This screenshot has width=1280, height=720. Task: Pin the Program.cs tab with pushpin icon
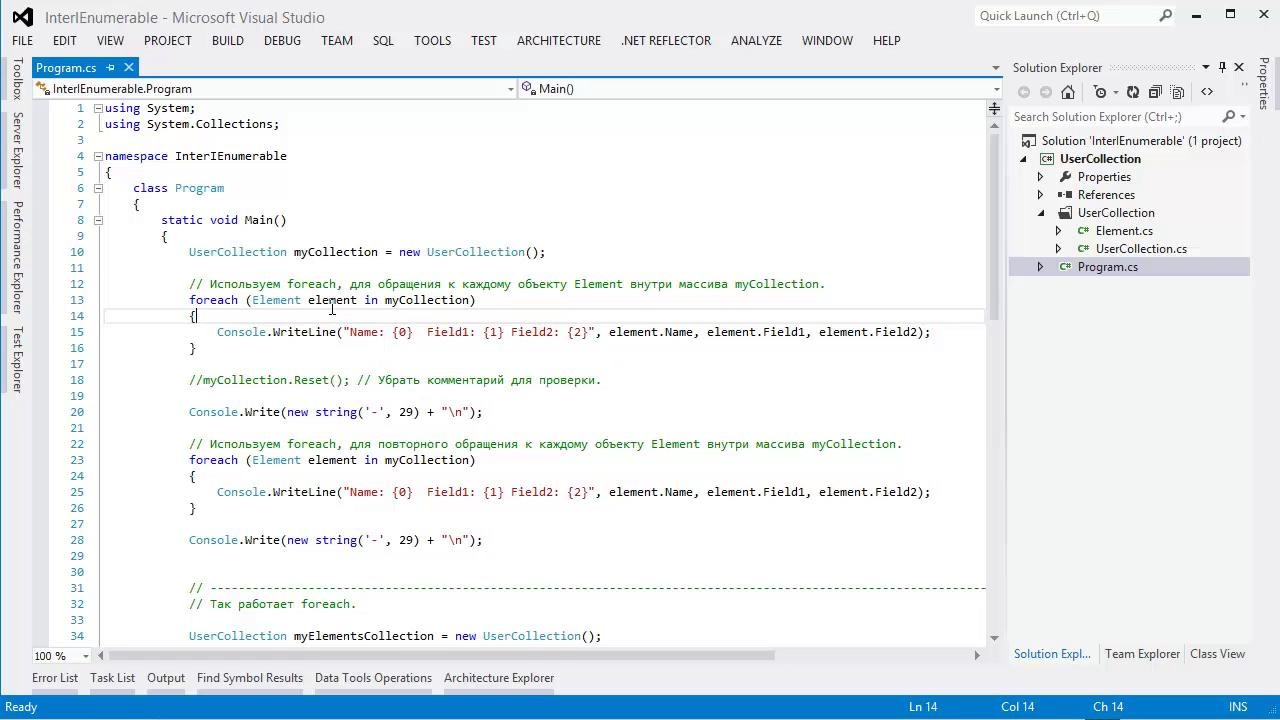[x=111, y=67]
